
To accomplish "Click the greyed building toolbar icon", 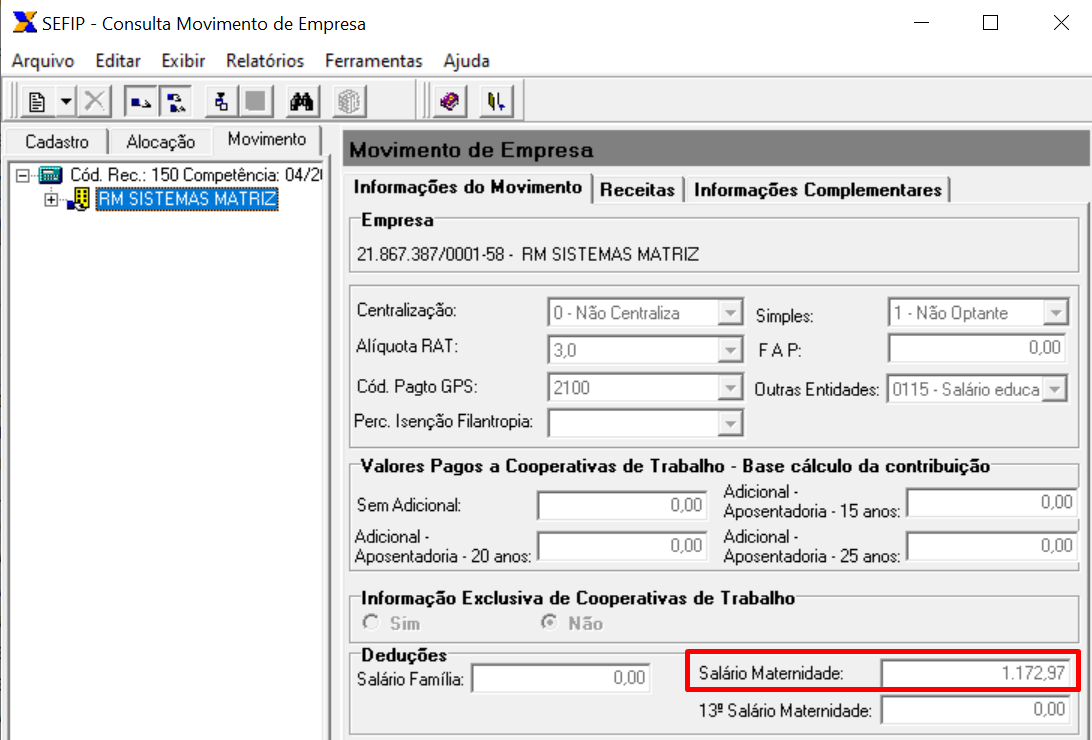I will click(348, 102).
